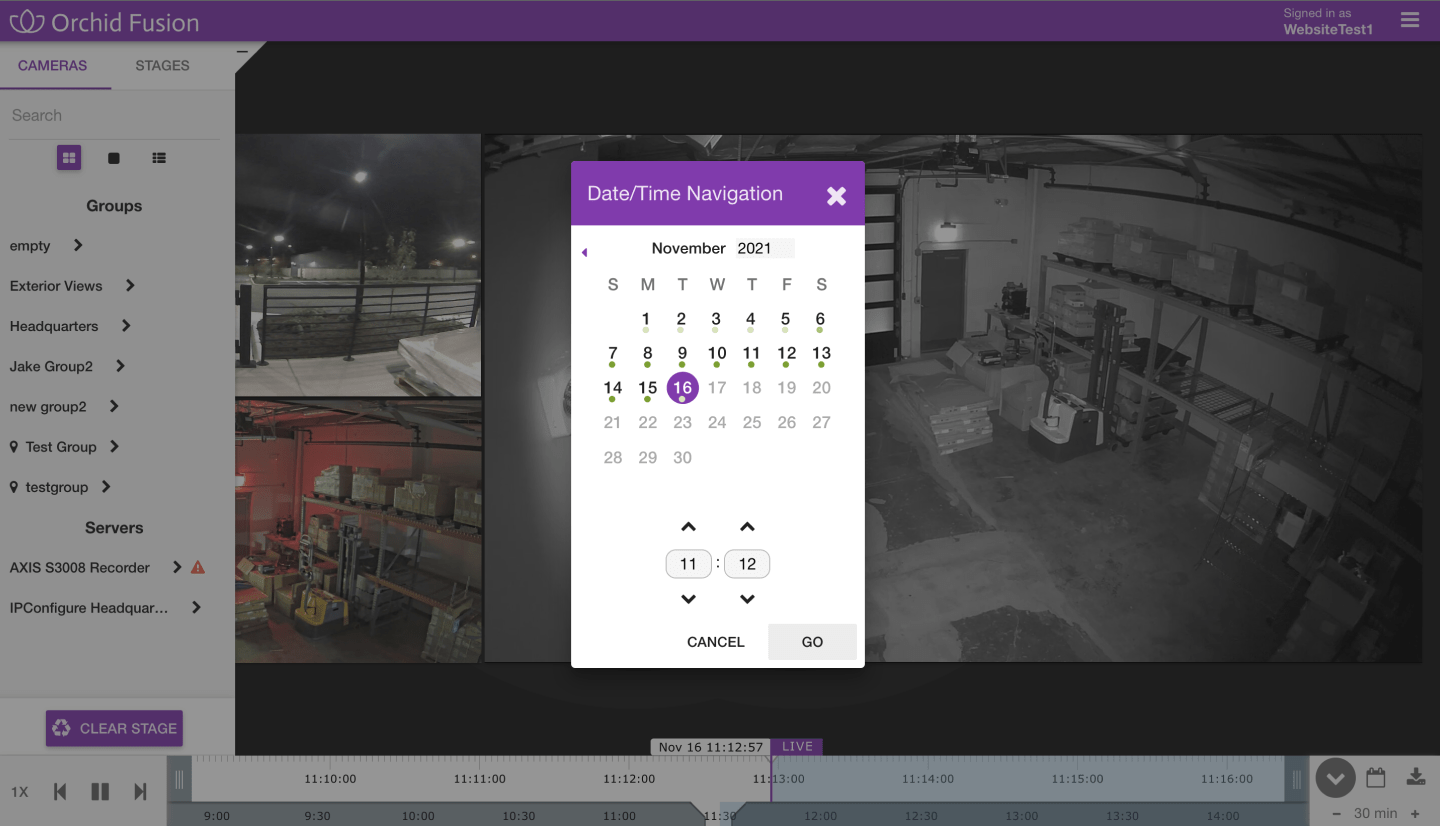Click location pin icon beside Test Group
This screenshot has width=1440, height=826.
[14, 447]
